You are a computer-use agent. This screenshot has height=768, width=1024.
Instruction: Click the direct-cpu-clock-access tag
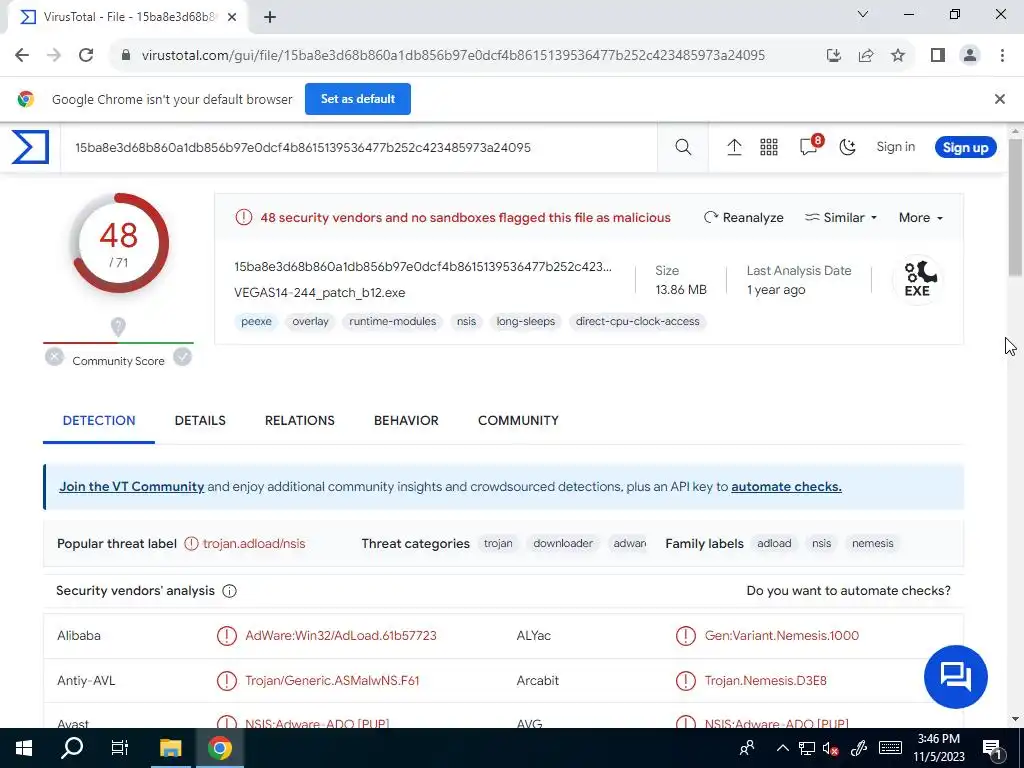click(x=637, y=321)
